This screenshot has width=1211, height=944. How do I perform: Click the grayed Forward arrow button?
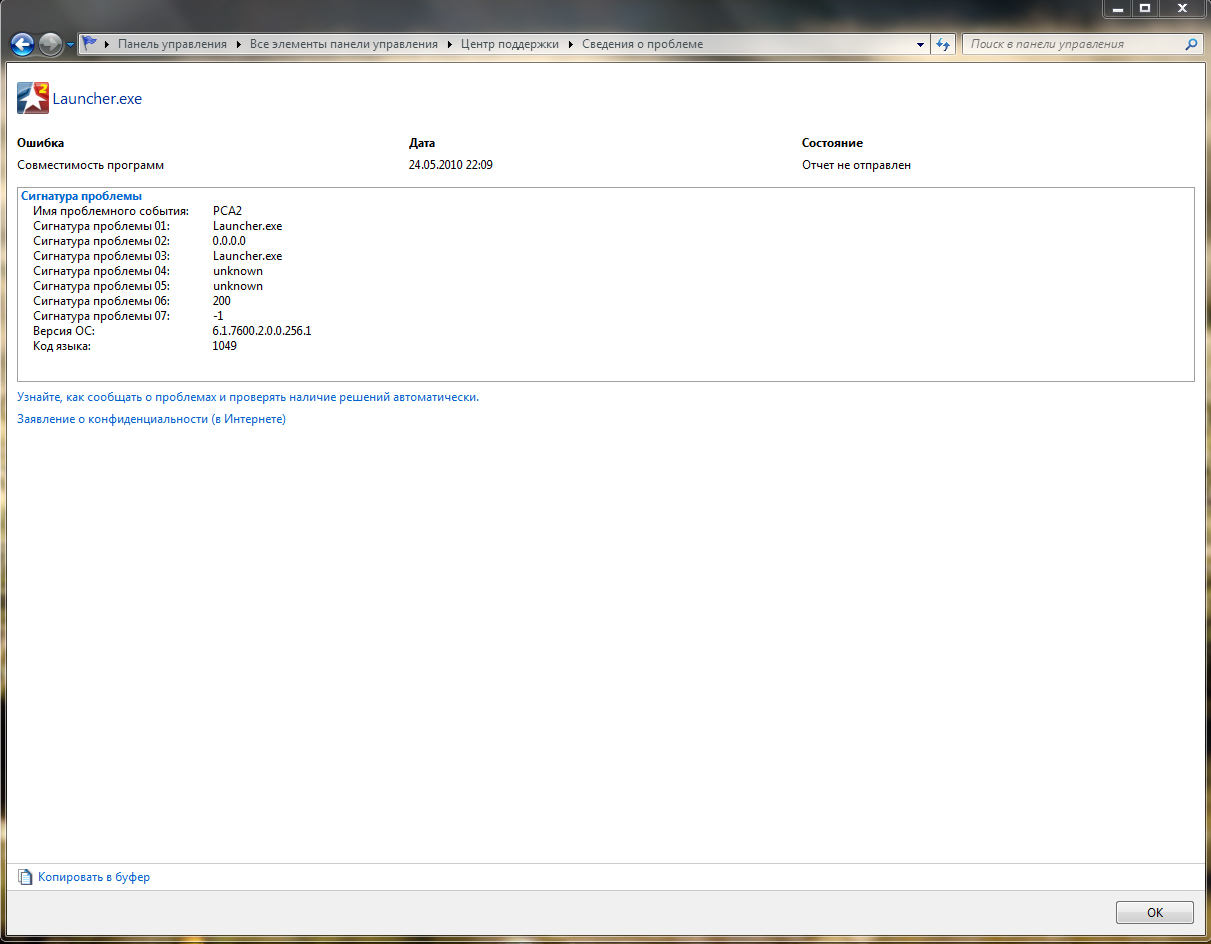pos(50,44)
